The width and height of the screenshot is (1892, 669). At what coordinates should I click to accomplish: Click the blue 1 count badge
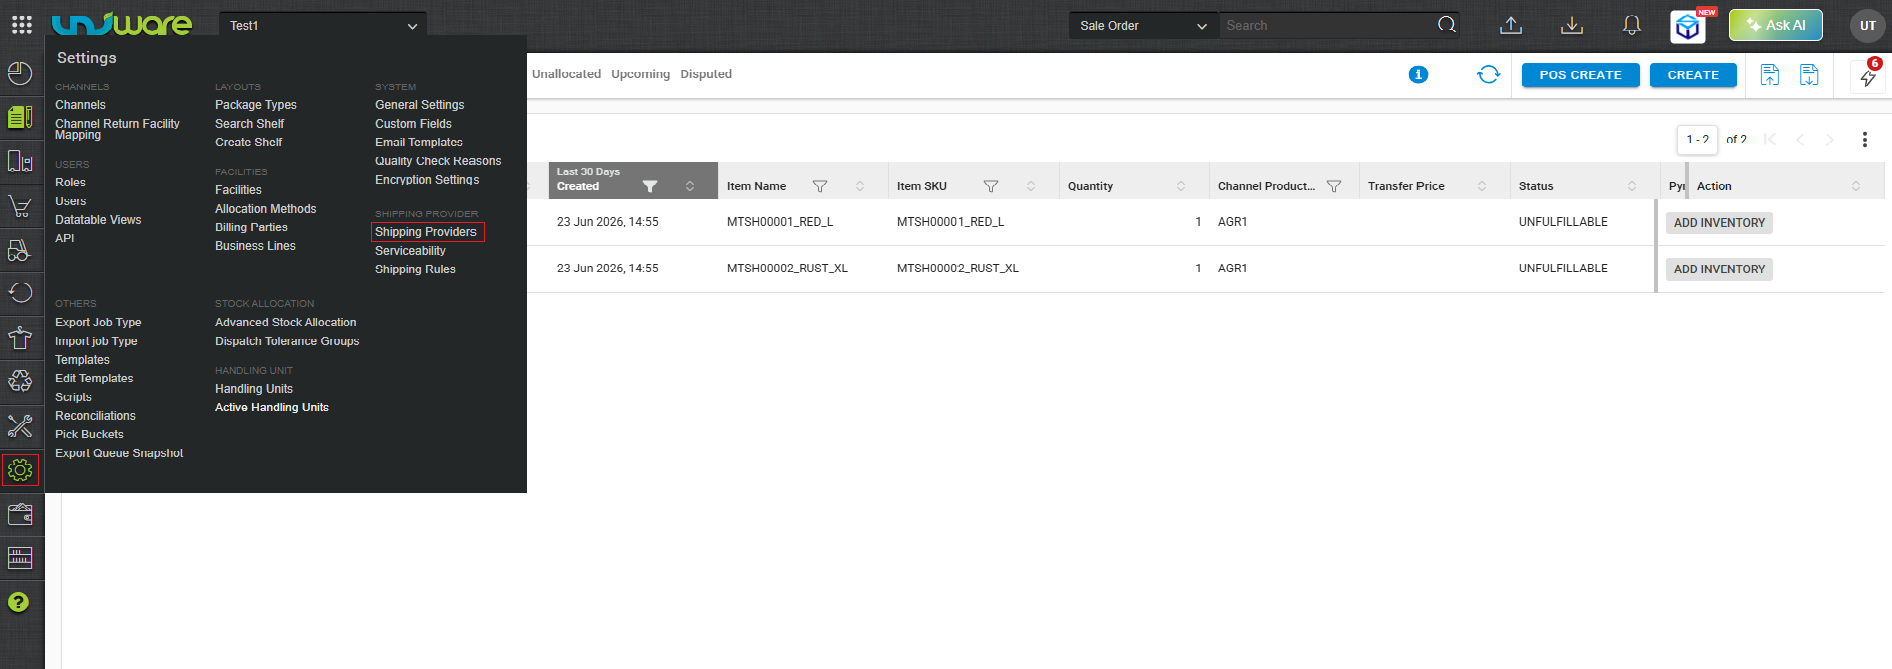(1418, 74)
